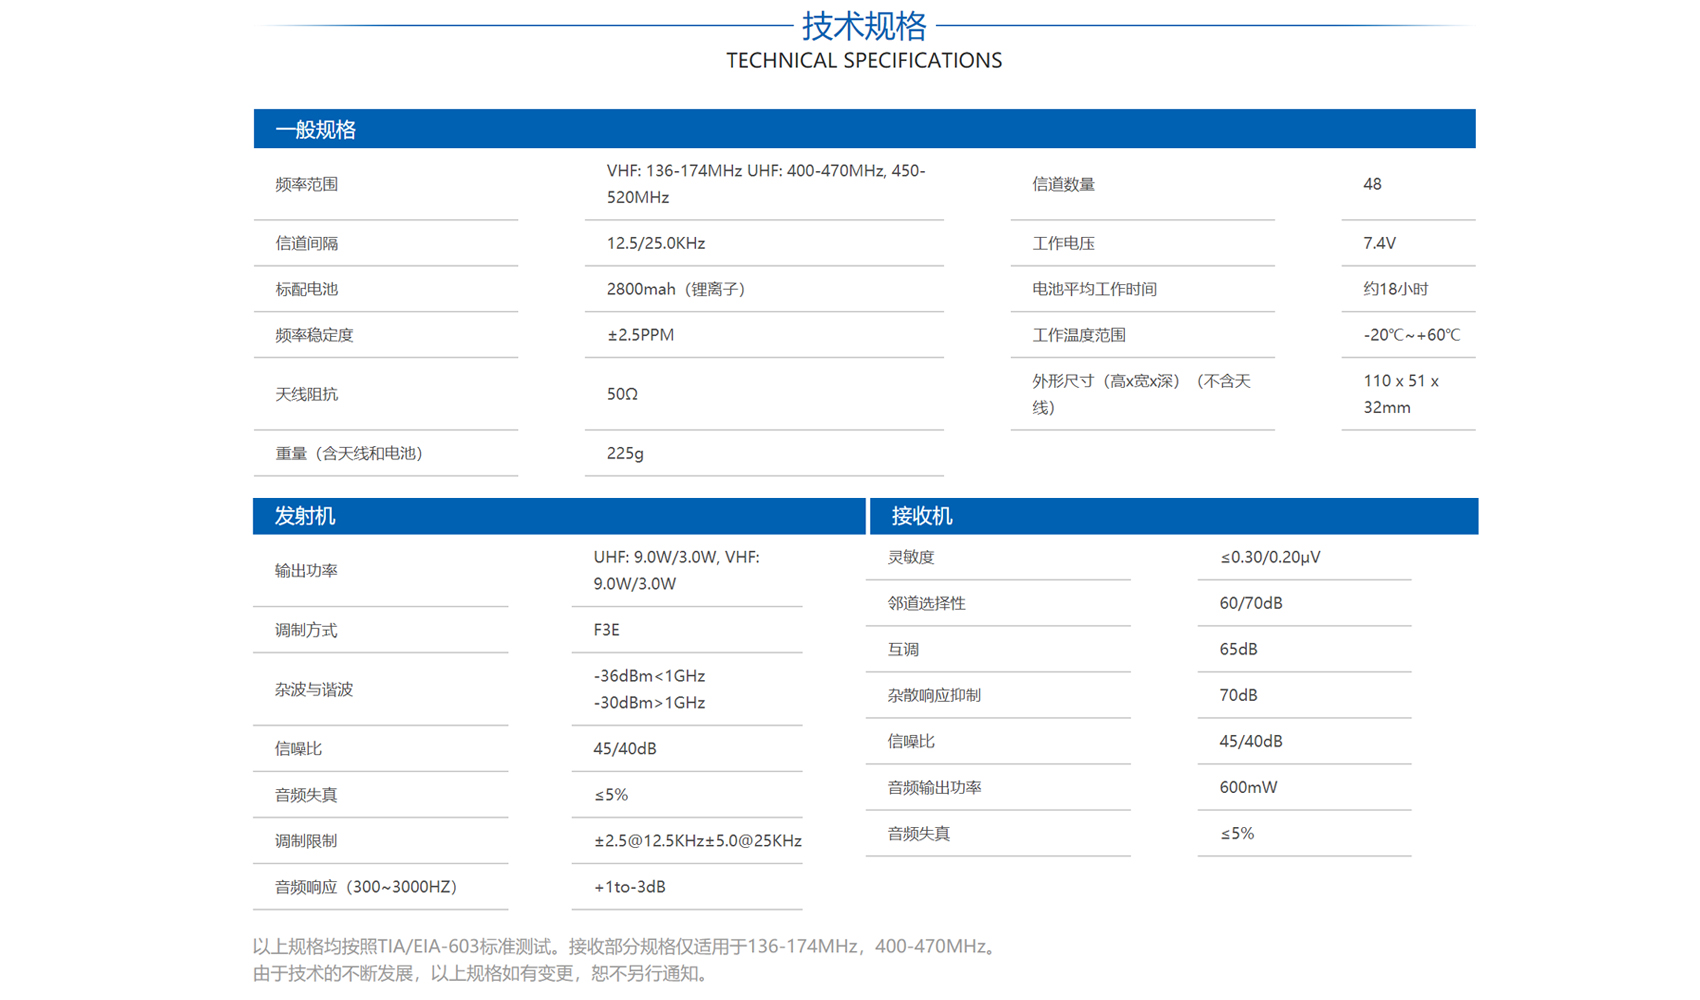1700x1000 pixels.
Task: Click the 信道间隔 label
Action: [x=307, y=243]
